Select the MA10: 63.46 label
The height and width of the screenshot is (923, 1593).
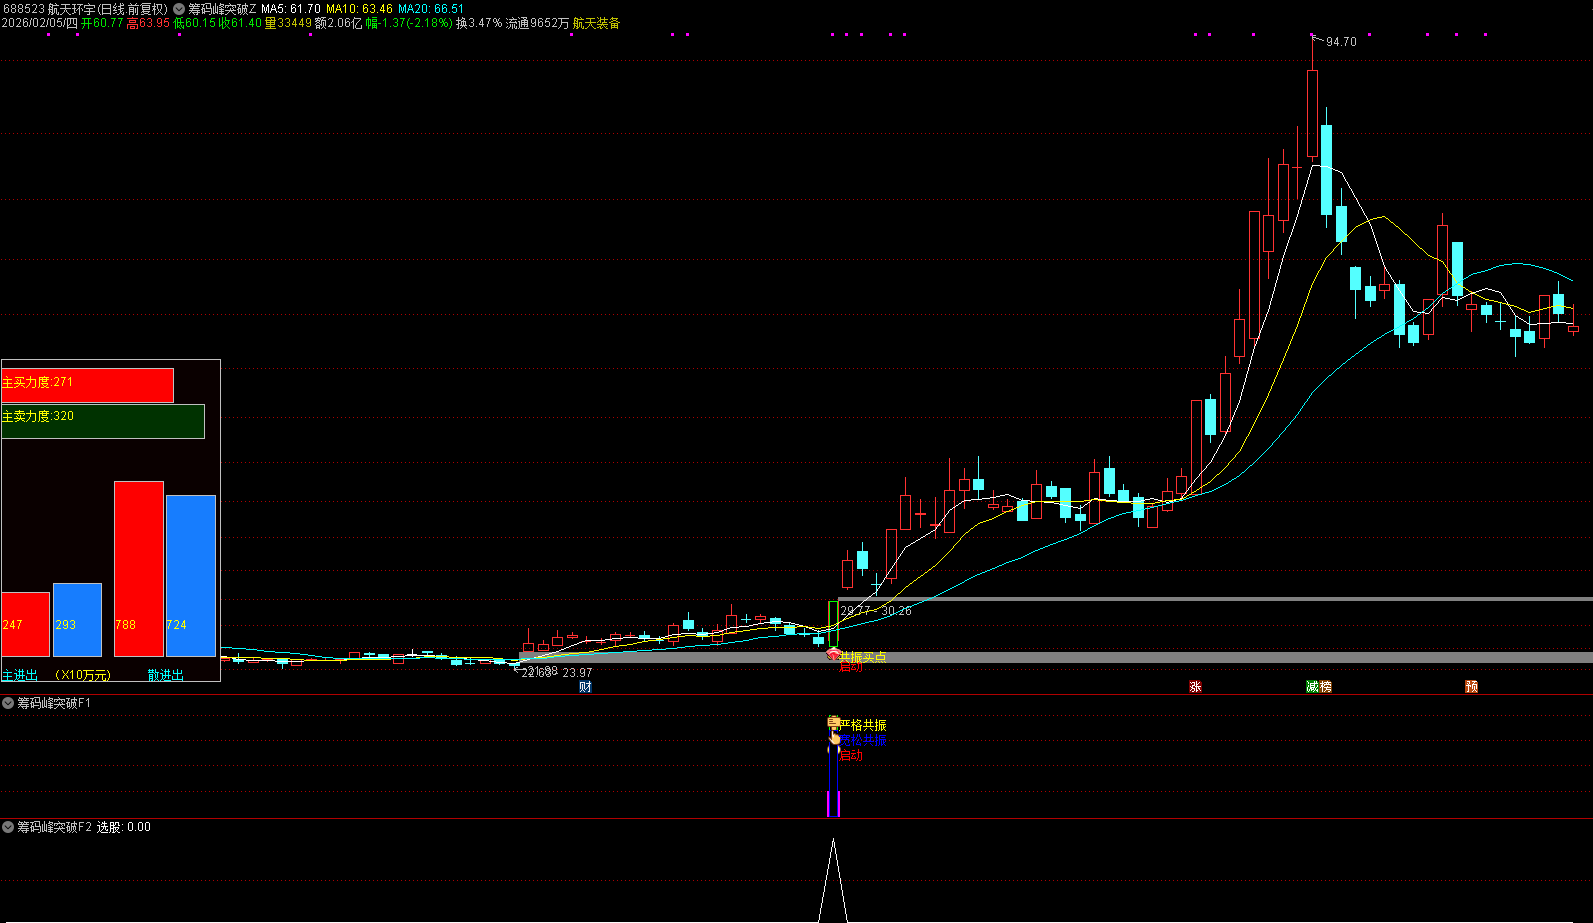(x=359, y=9)
